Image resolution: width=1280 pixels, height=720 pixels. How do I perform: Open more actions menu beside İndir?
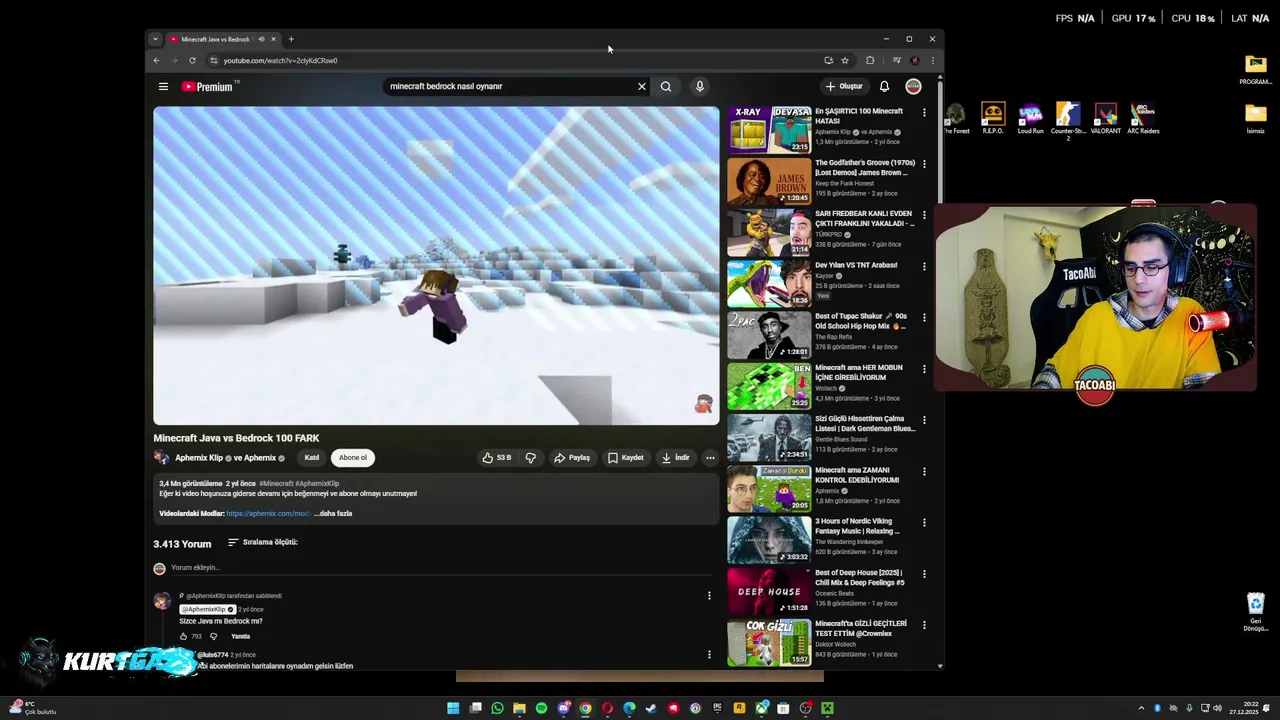point(710,458)
